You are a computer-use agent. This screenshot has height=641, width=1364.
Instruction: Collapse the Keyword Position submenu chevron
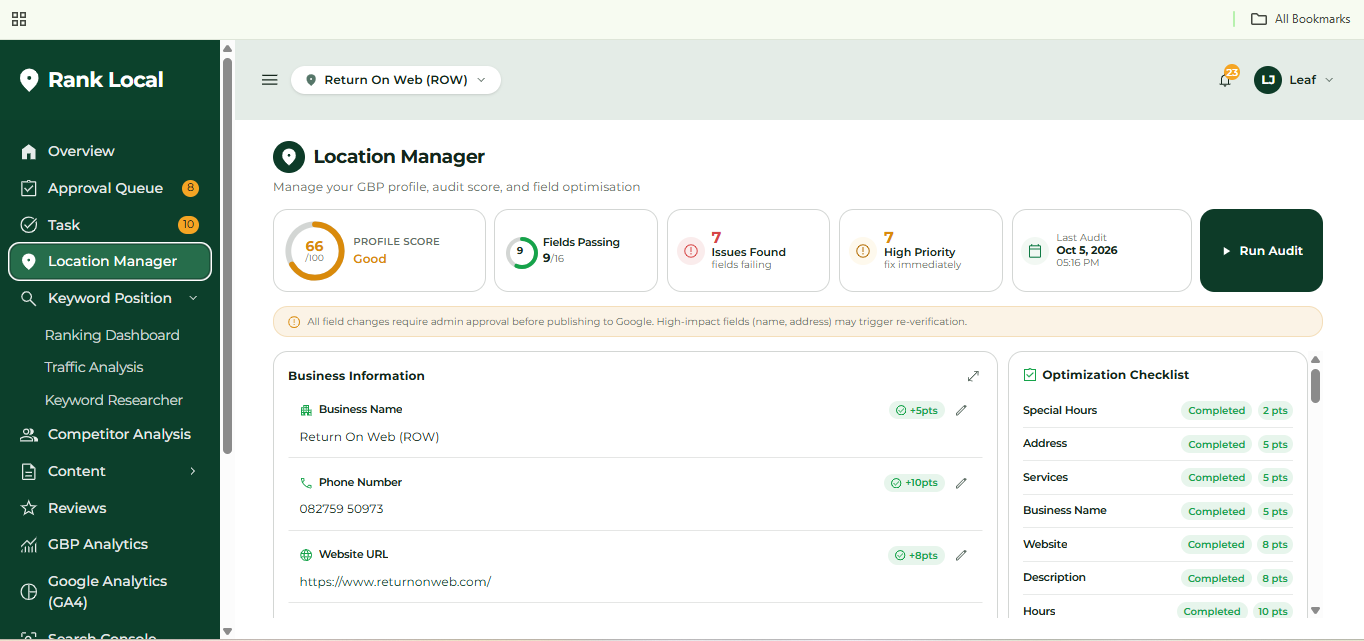(x=193, y=298)
